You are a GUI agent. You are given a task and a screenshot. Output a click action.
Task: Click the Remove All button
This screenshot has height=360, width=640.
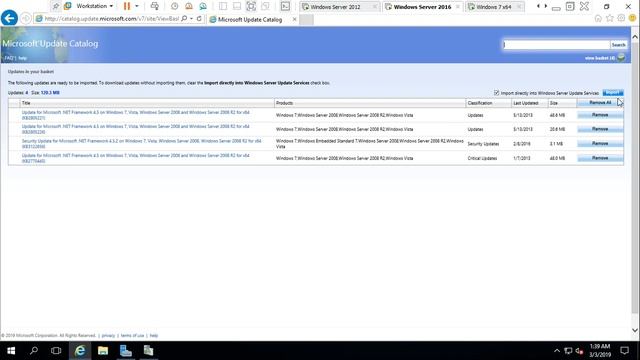600,103
